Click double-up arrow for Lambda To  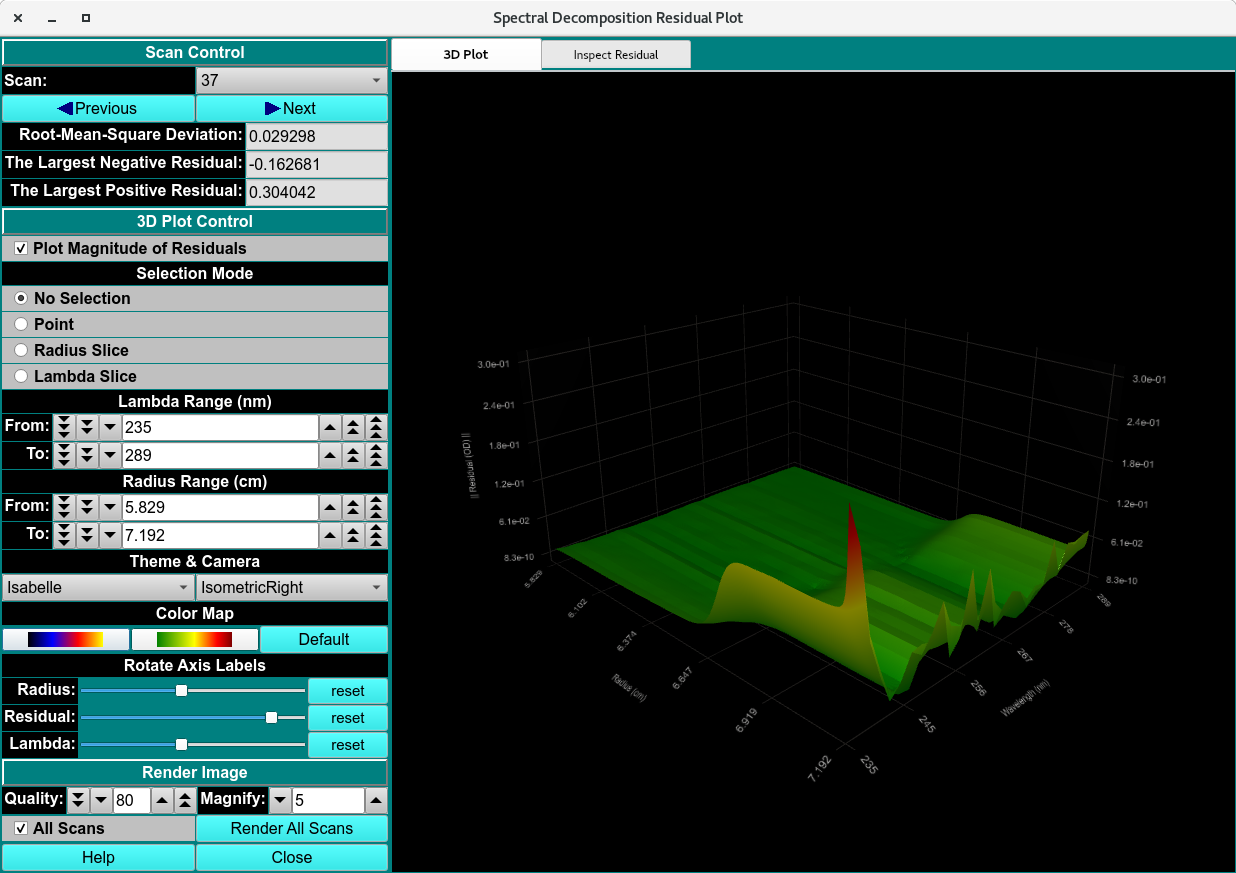pos(353,455)
